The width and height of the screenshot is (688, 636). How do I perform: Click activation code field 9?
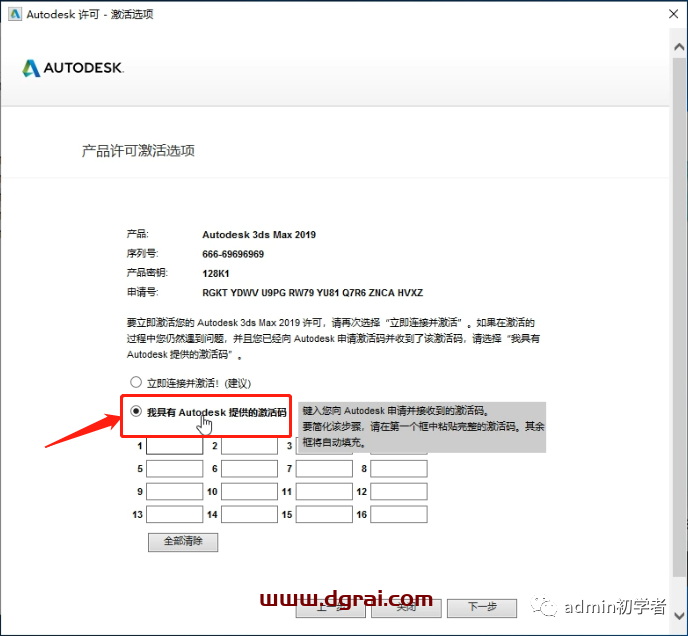click(x=175, y=492)
